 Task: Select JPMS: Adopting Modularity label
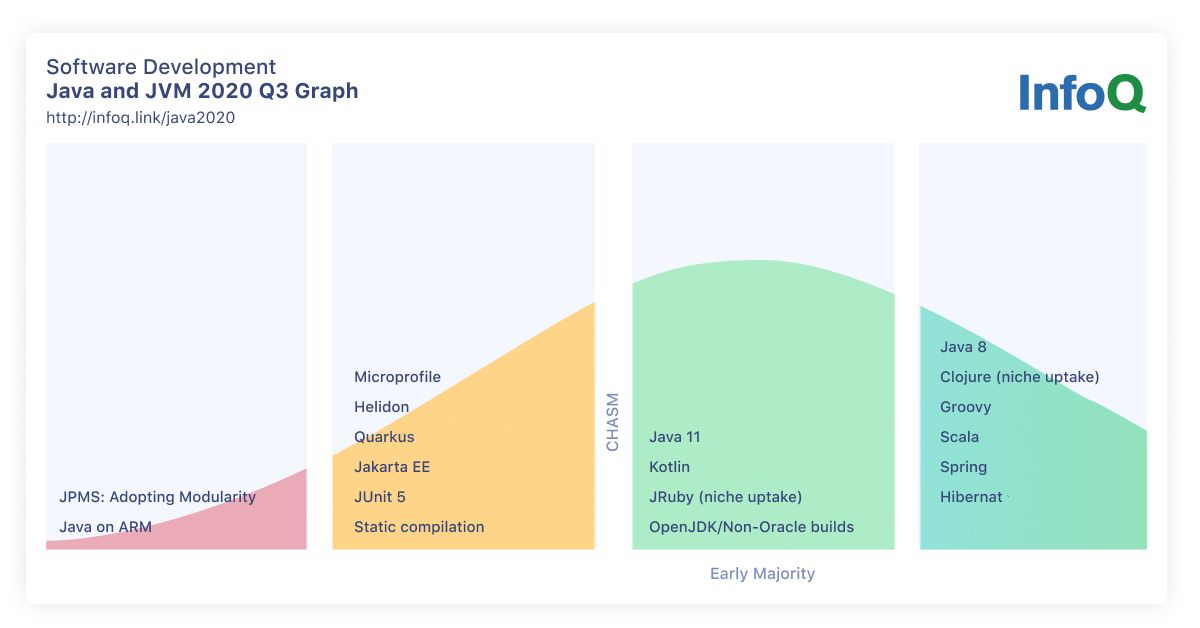[157, 497]
